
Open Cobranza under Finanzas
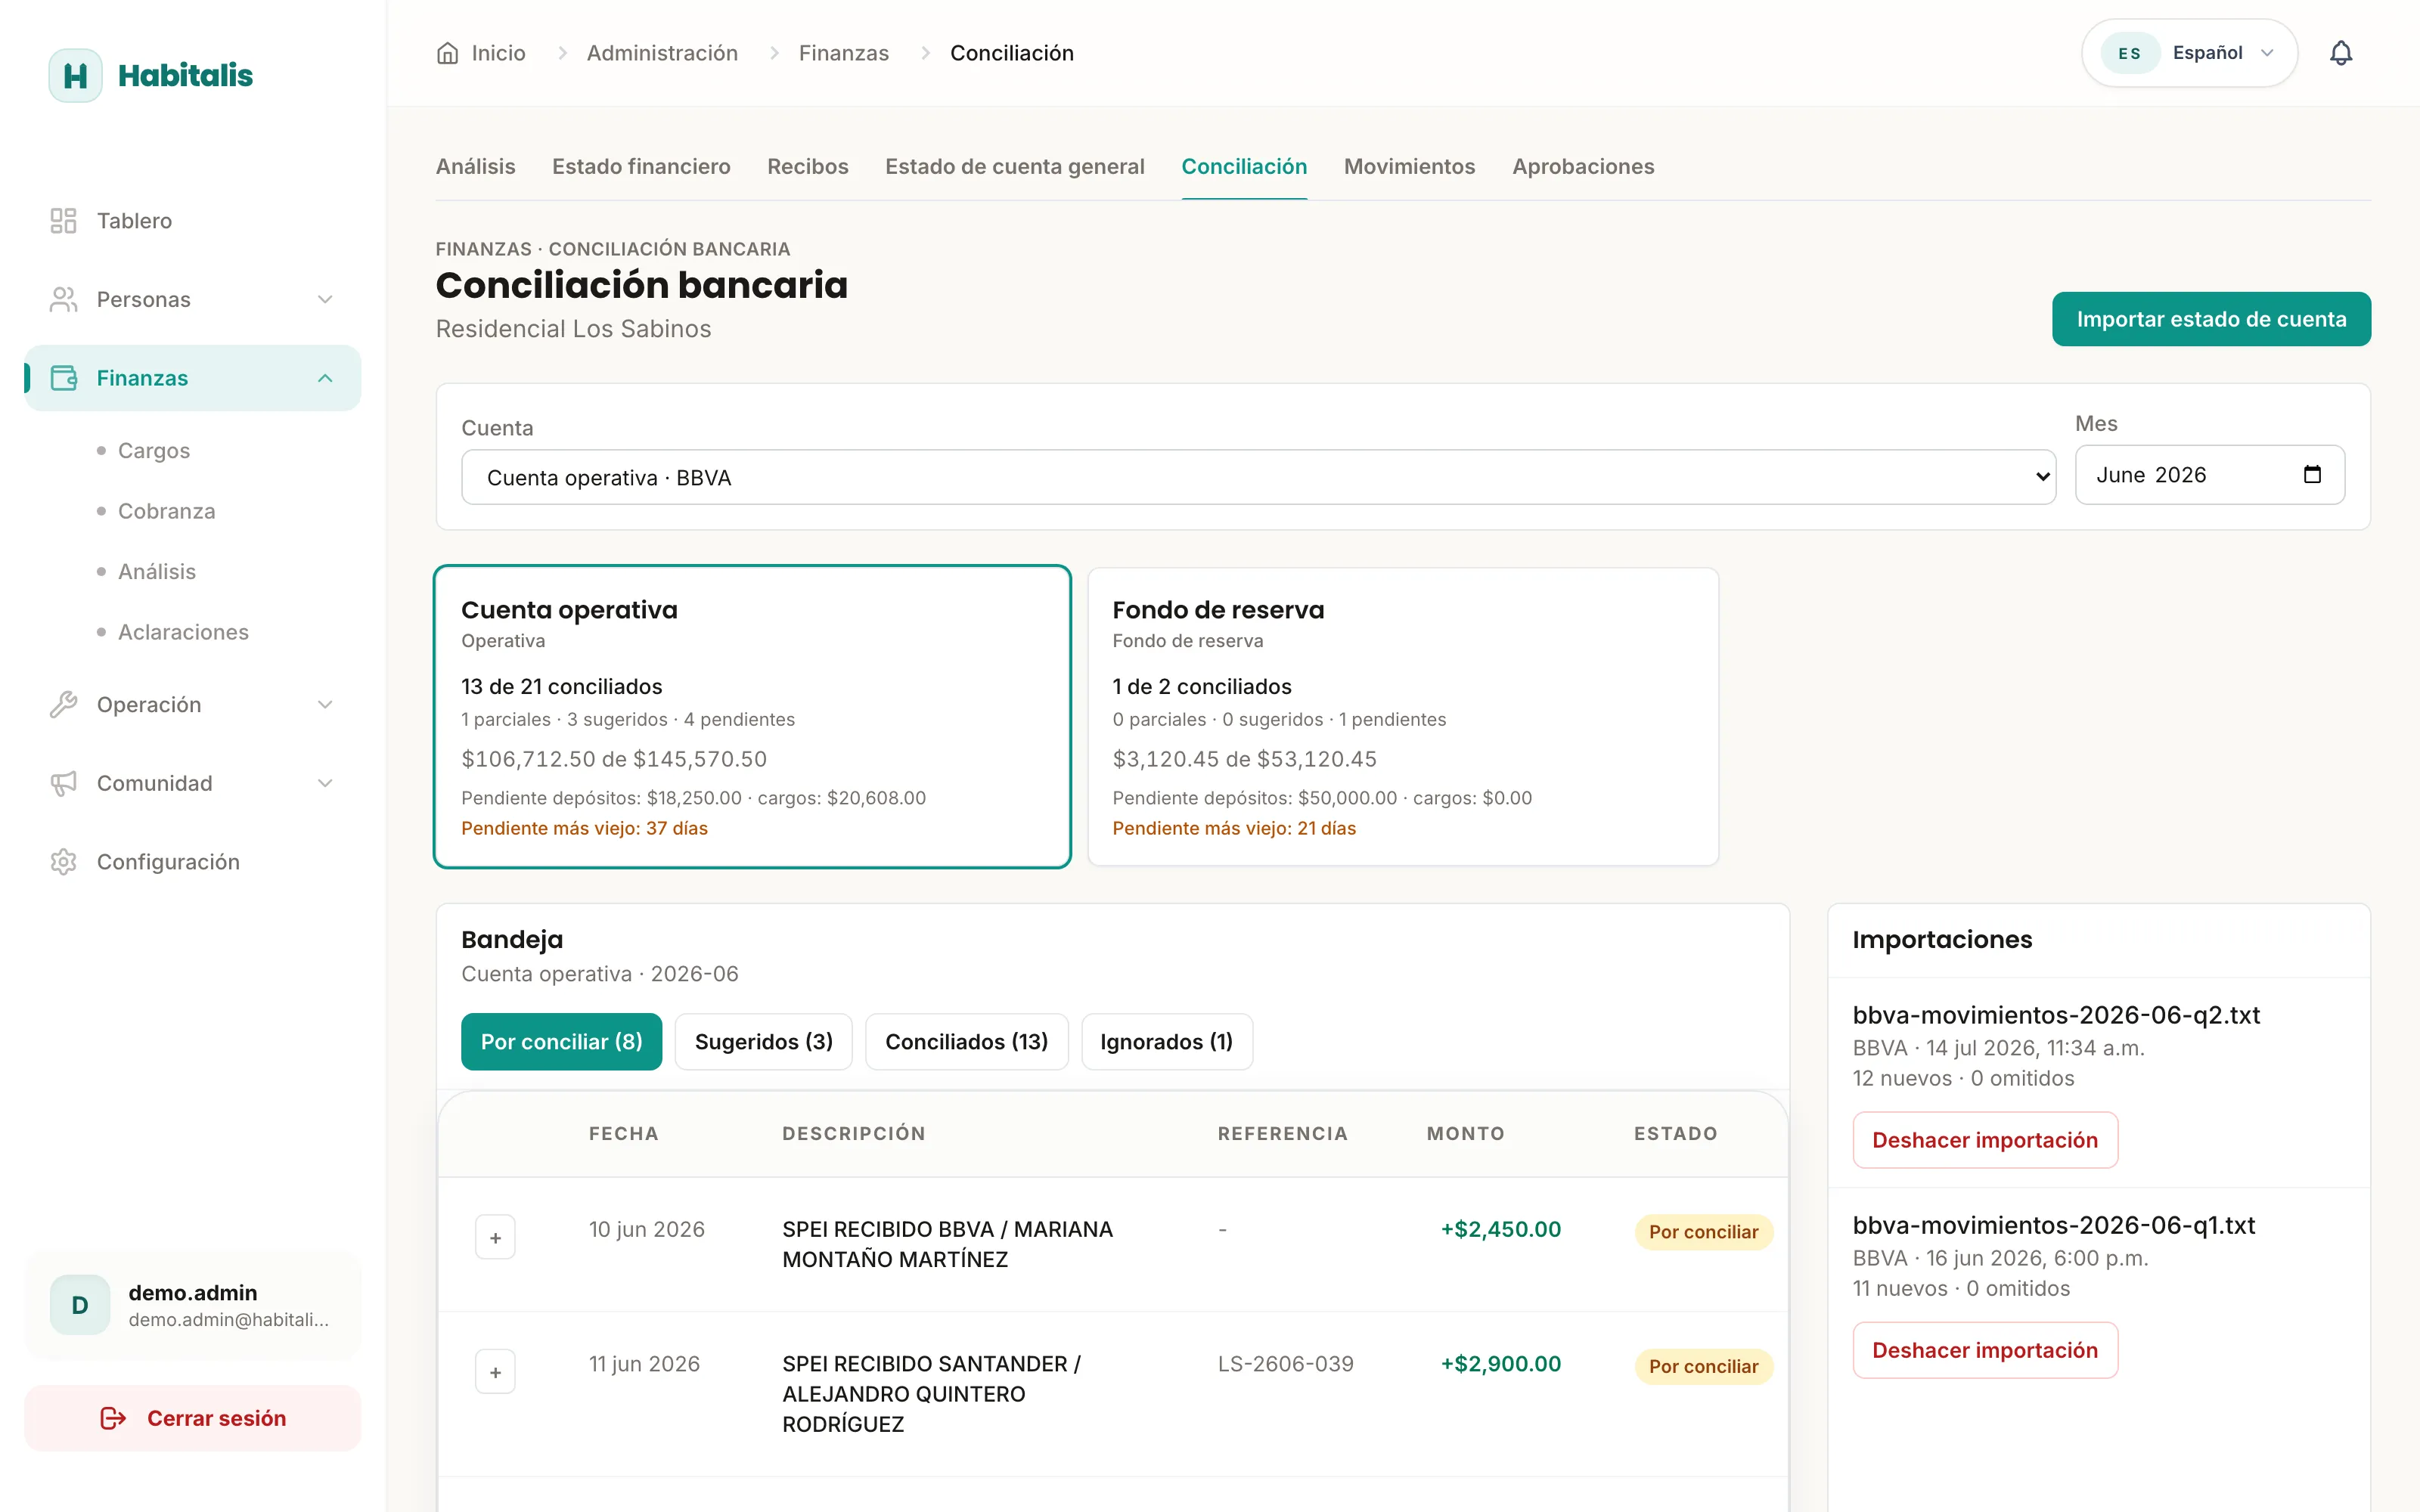(x=167, y=511)
